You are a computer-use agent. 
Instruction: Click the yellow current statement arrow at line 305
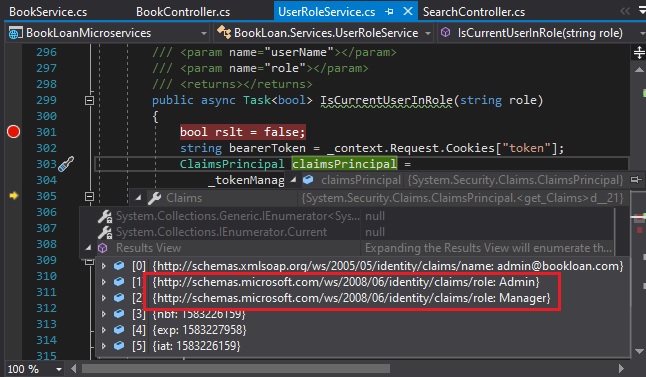tap(14, 195)
